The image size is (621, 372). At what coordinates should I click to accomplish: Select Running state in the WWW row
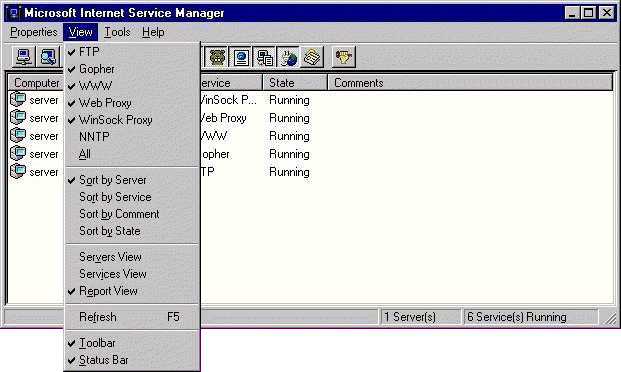(289, 136)
